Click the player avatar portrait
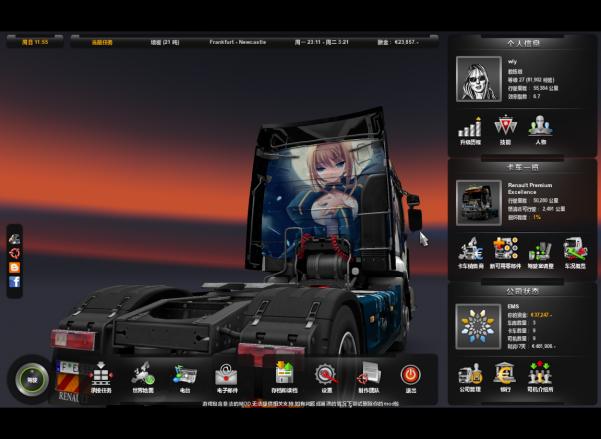Viewport: 601px width, 439px height. click(479, 79)
